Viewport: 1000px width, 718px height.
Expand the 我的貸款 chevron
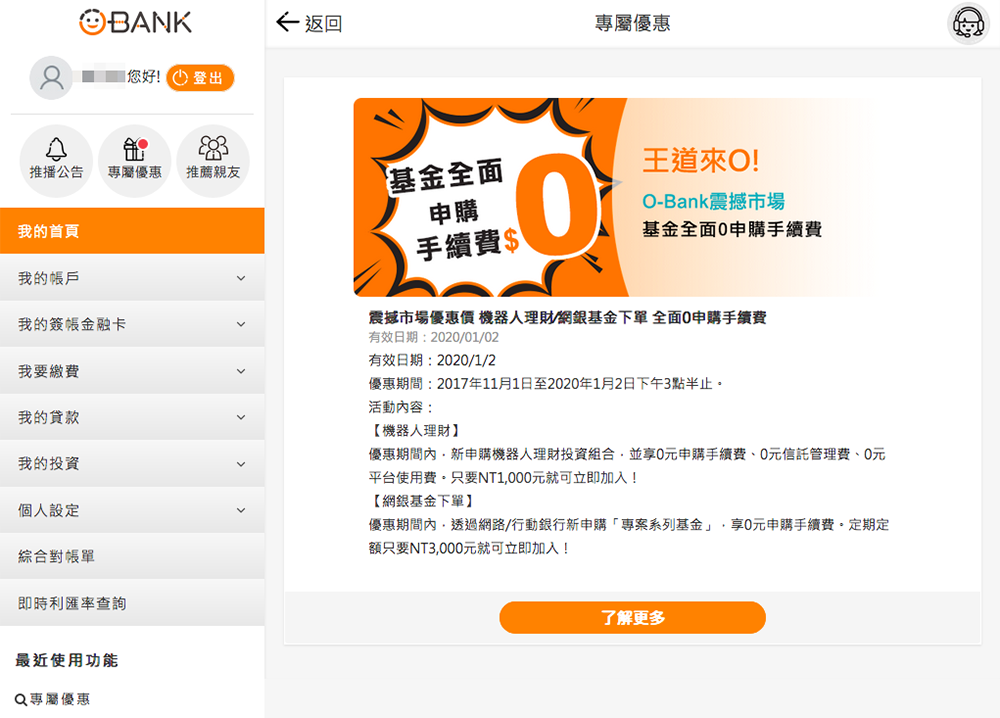point(241,417)
